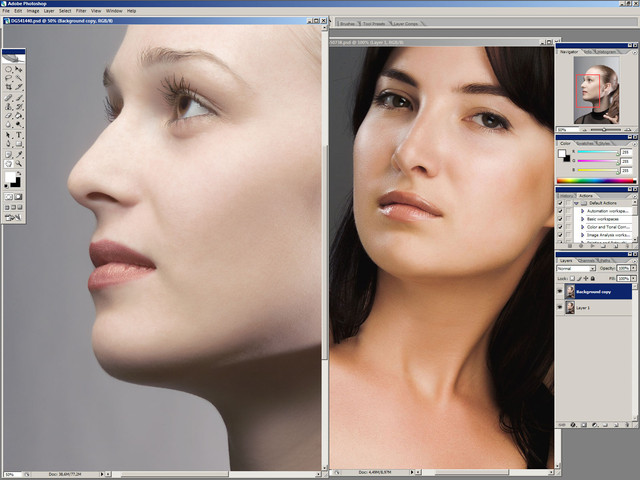
Task: Toggle Color and Tonal Correction checkbox
Action: click(560, 227)
